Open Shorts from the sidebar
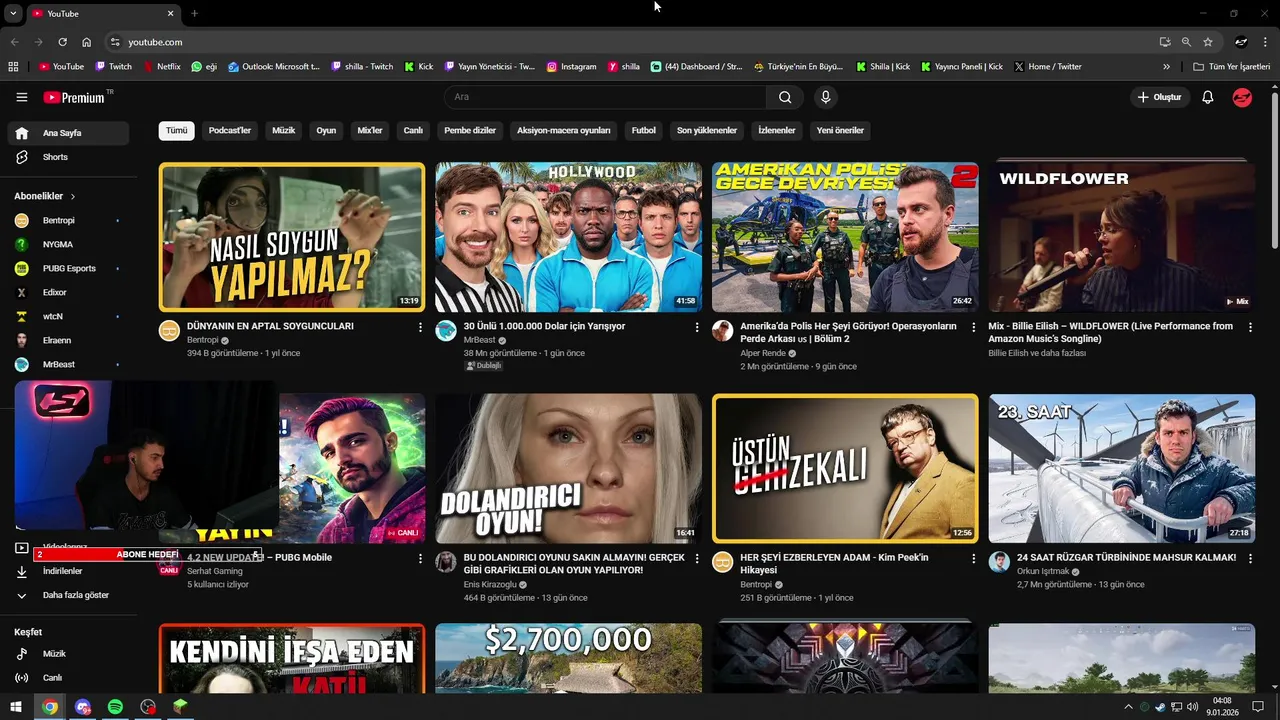The height and width of the screenshot is (720, 1280). (x=68, y=157)
